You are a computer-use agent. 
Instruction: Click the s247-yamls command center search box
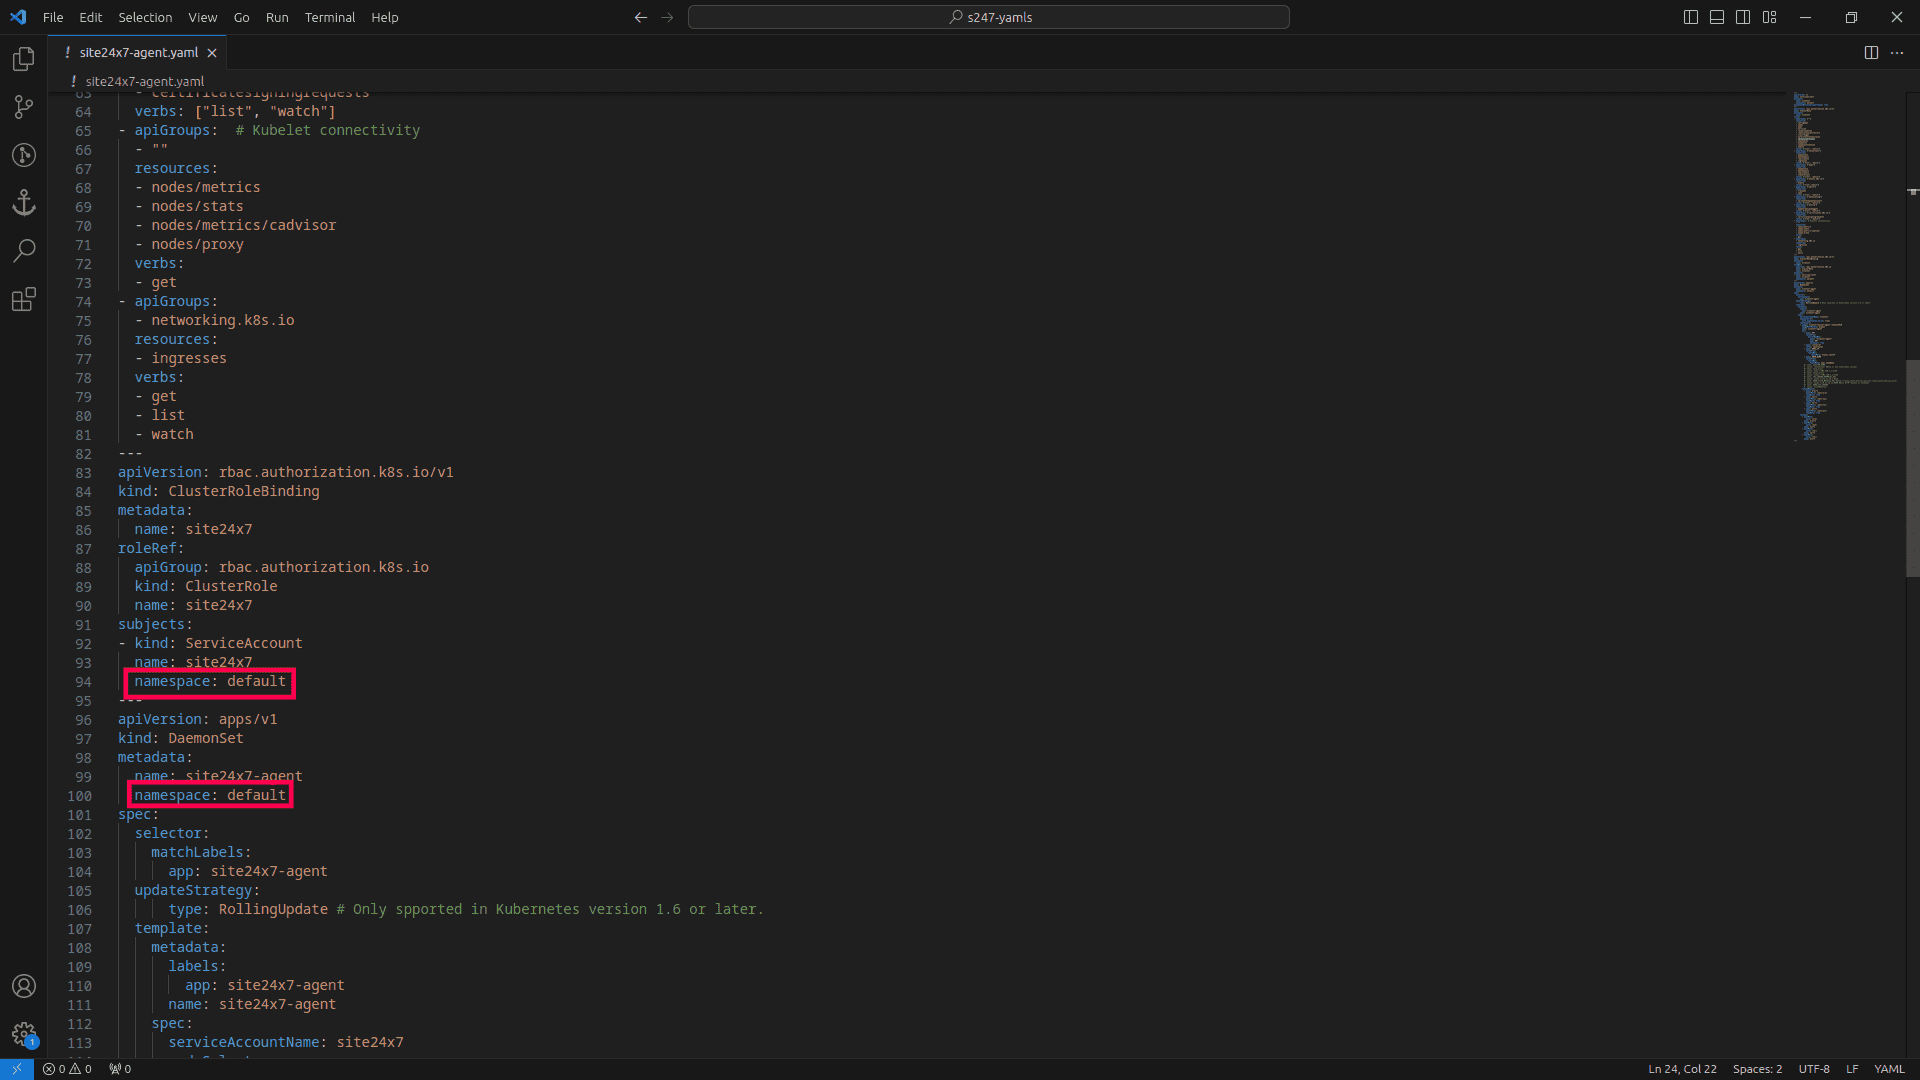988,17
